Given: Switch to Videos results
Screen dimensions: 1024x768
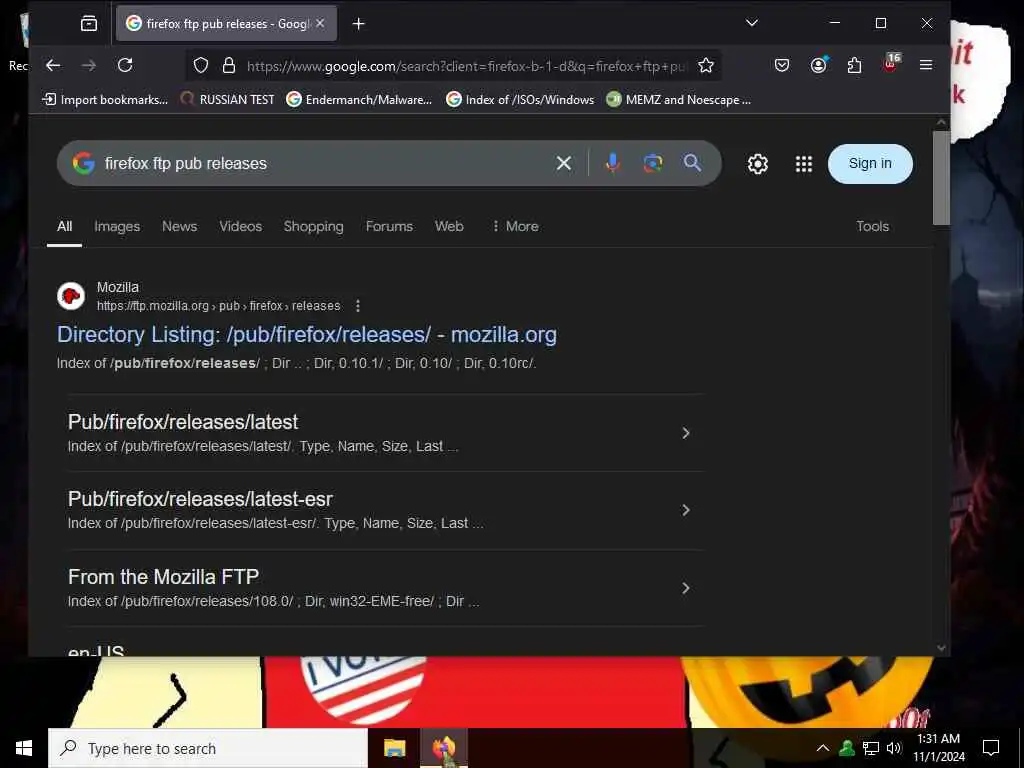Looking at the screenshot, I should (x=240, y=226).
